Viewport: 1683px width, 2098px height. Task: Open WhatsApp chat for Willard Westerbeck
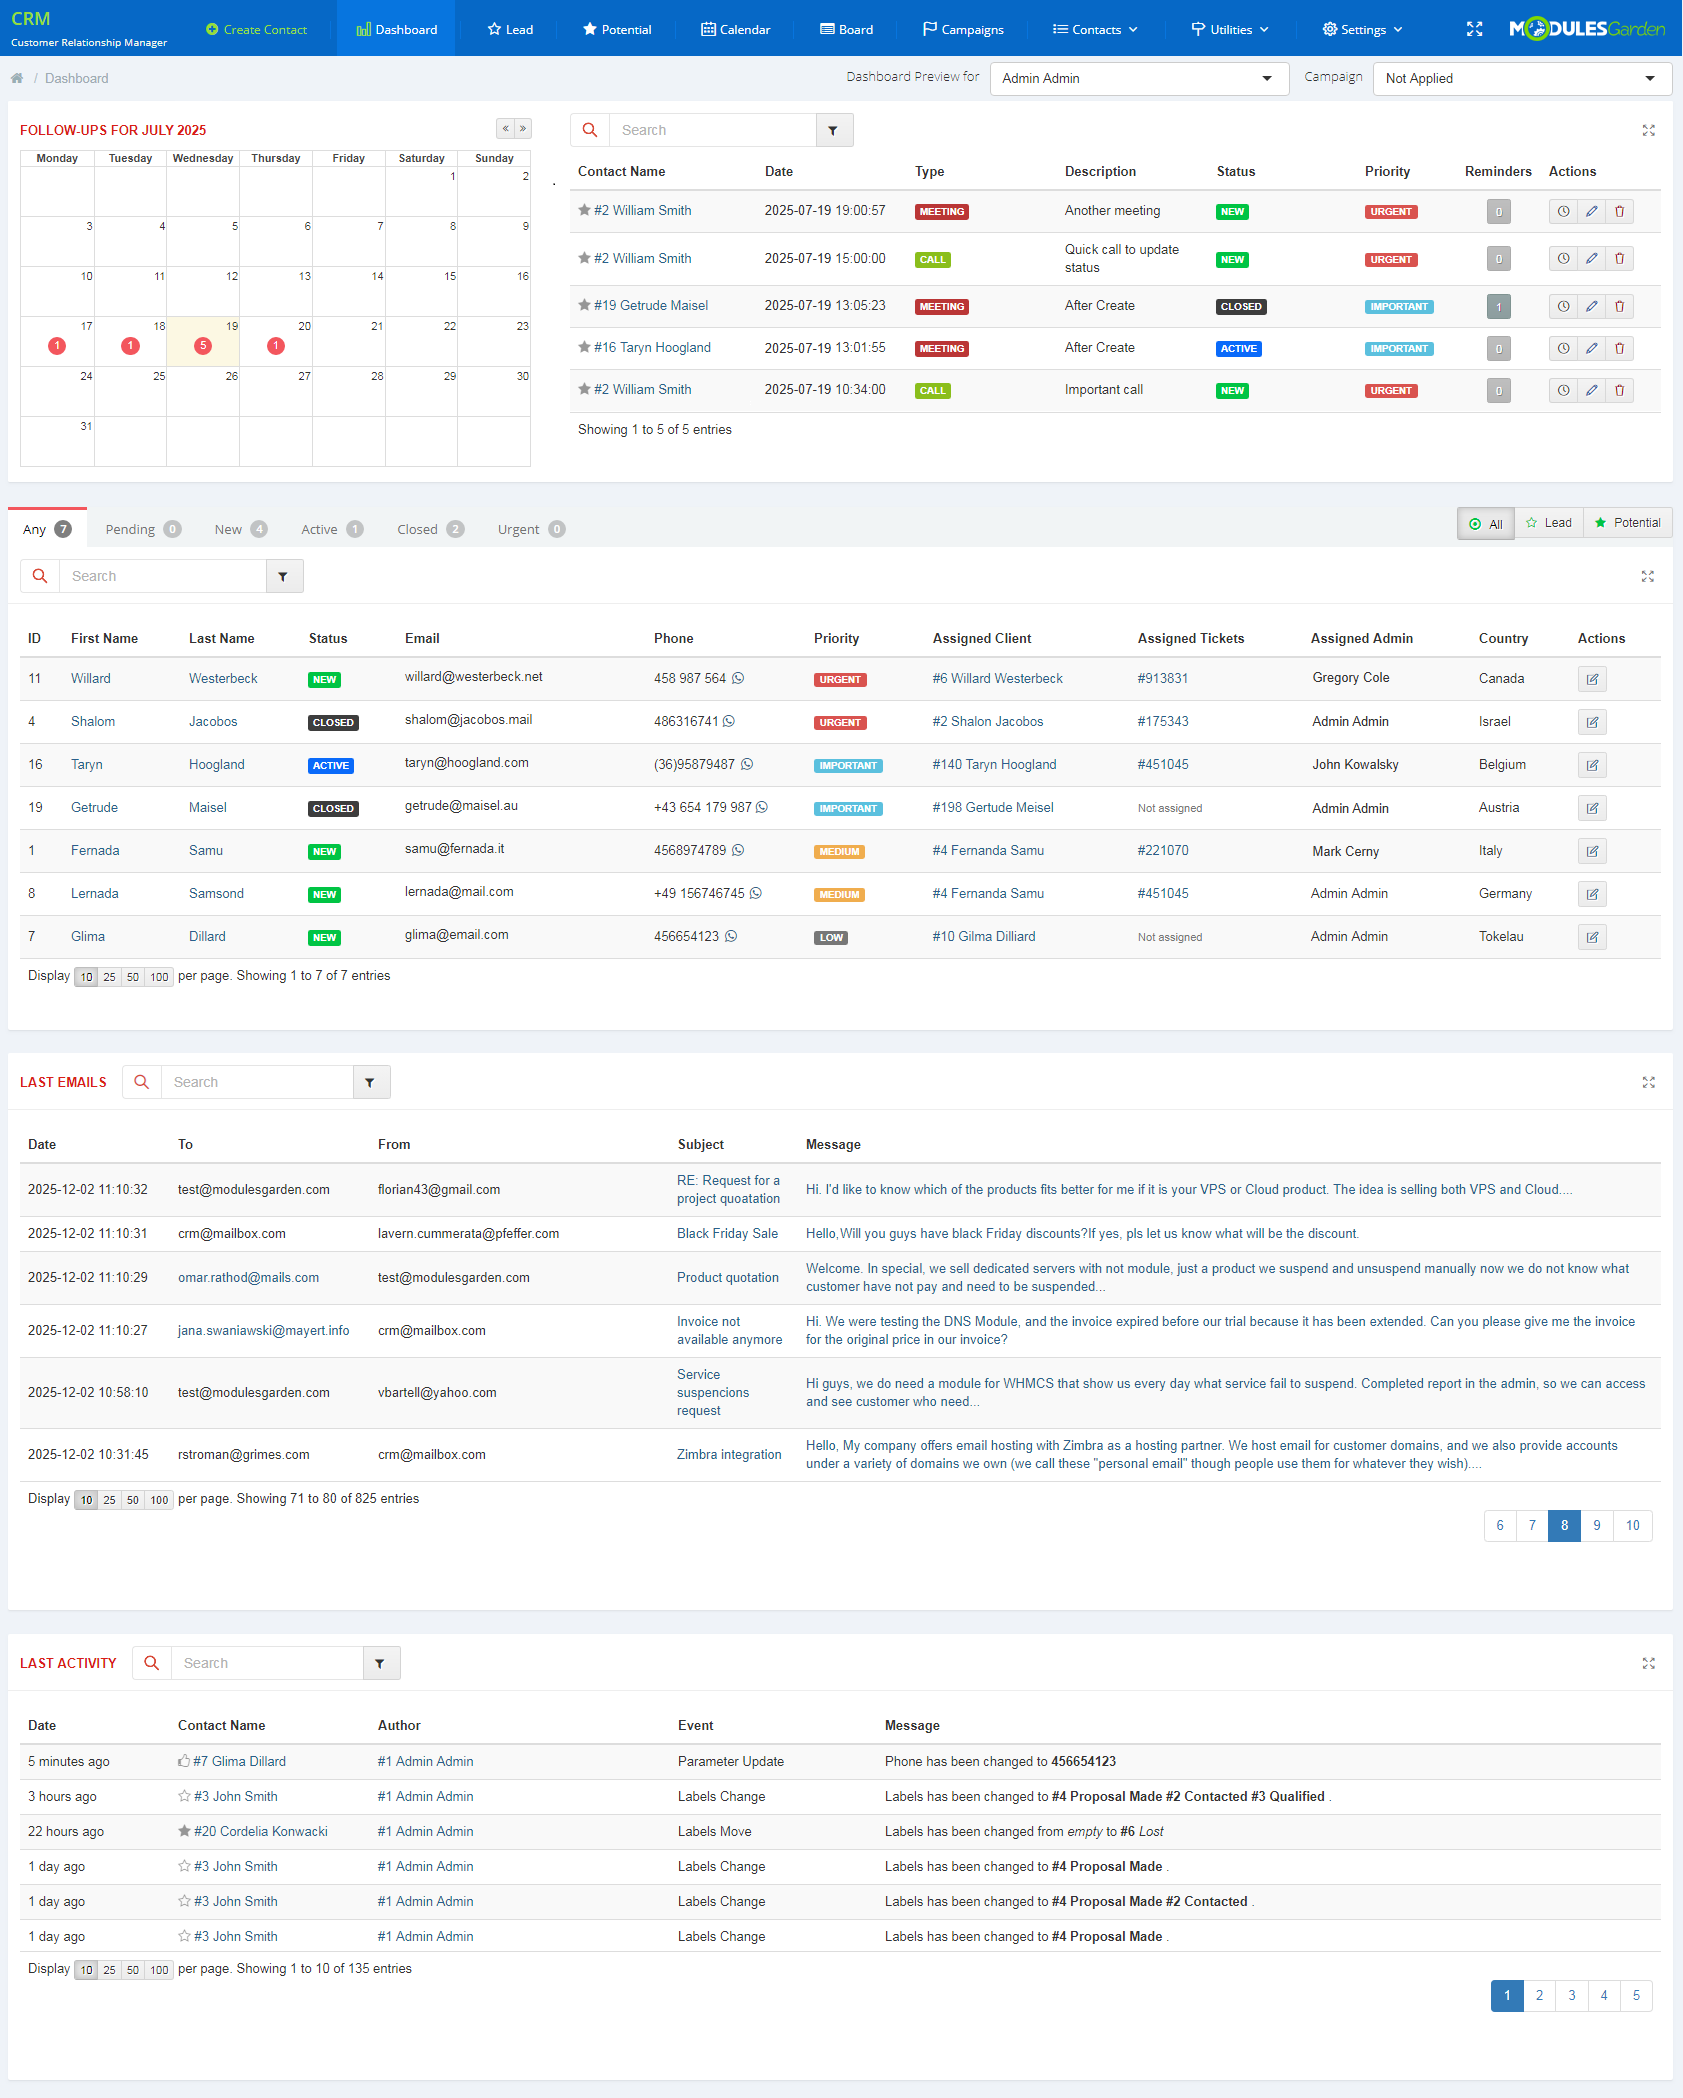[x=739, y=678]
